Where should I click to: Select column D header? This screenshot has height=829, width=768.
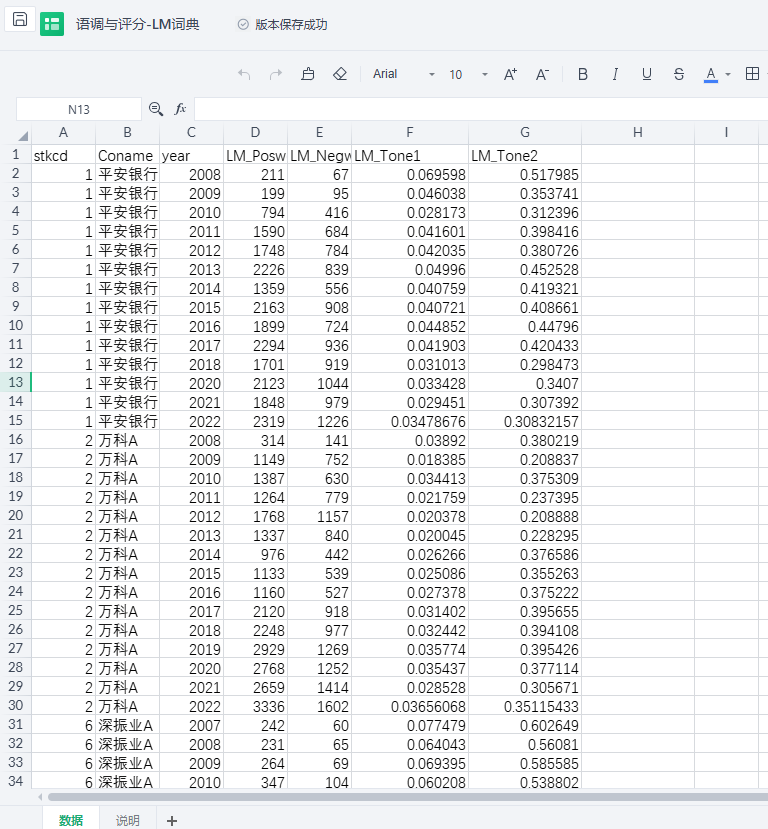click(x=255, y=133)
